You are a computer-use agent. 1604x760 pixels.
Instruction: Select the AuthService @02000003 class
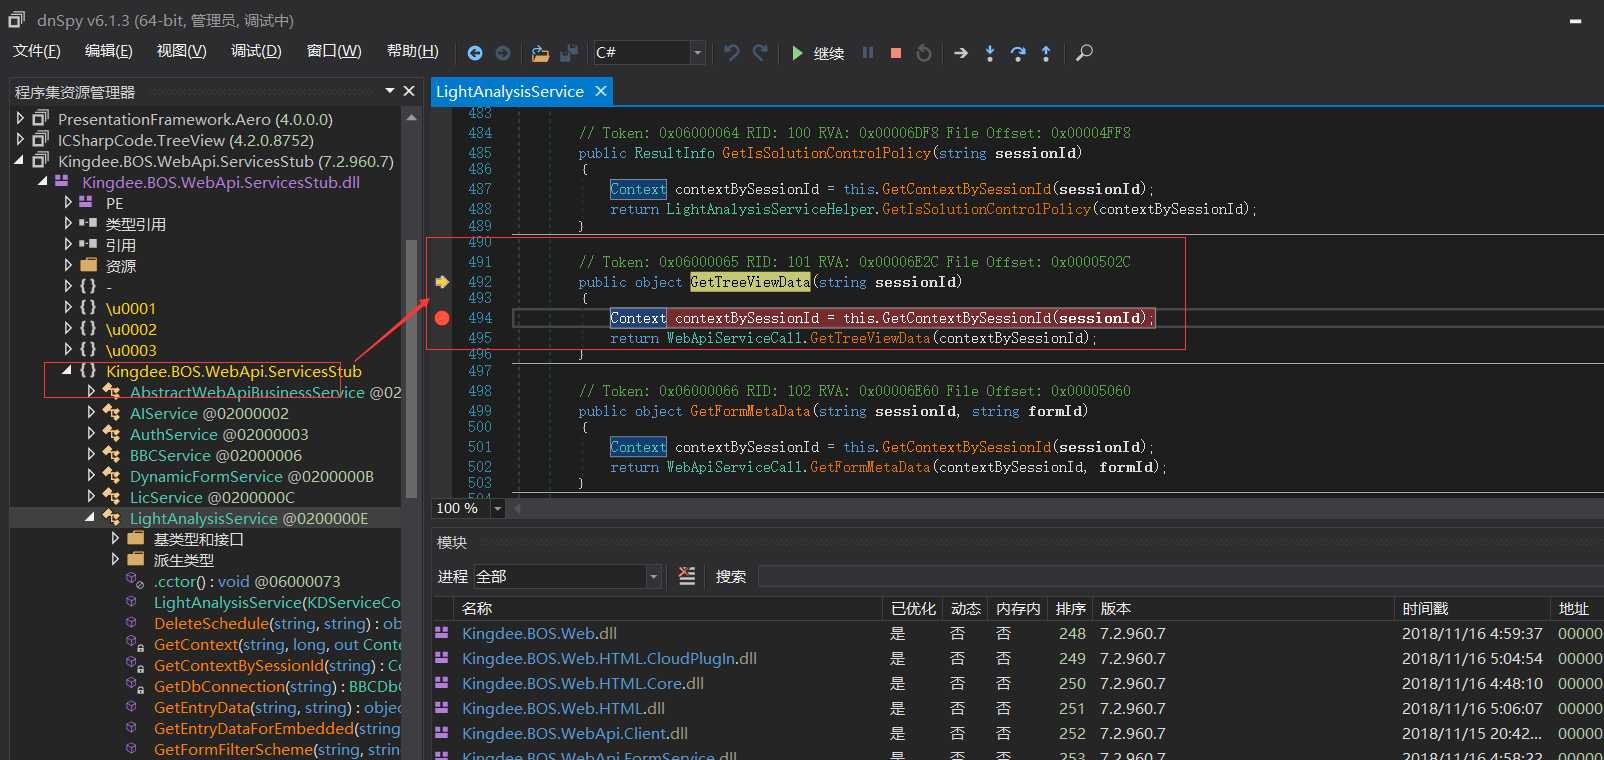pos(219,434)
